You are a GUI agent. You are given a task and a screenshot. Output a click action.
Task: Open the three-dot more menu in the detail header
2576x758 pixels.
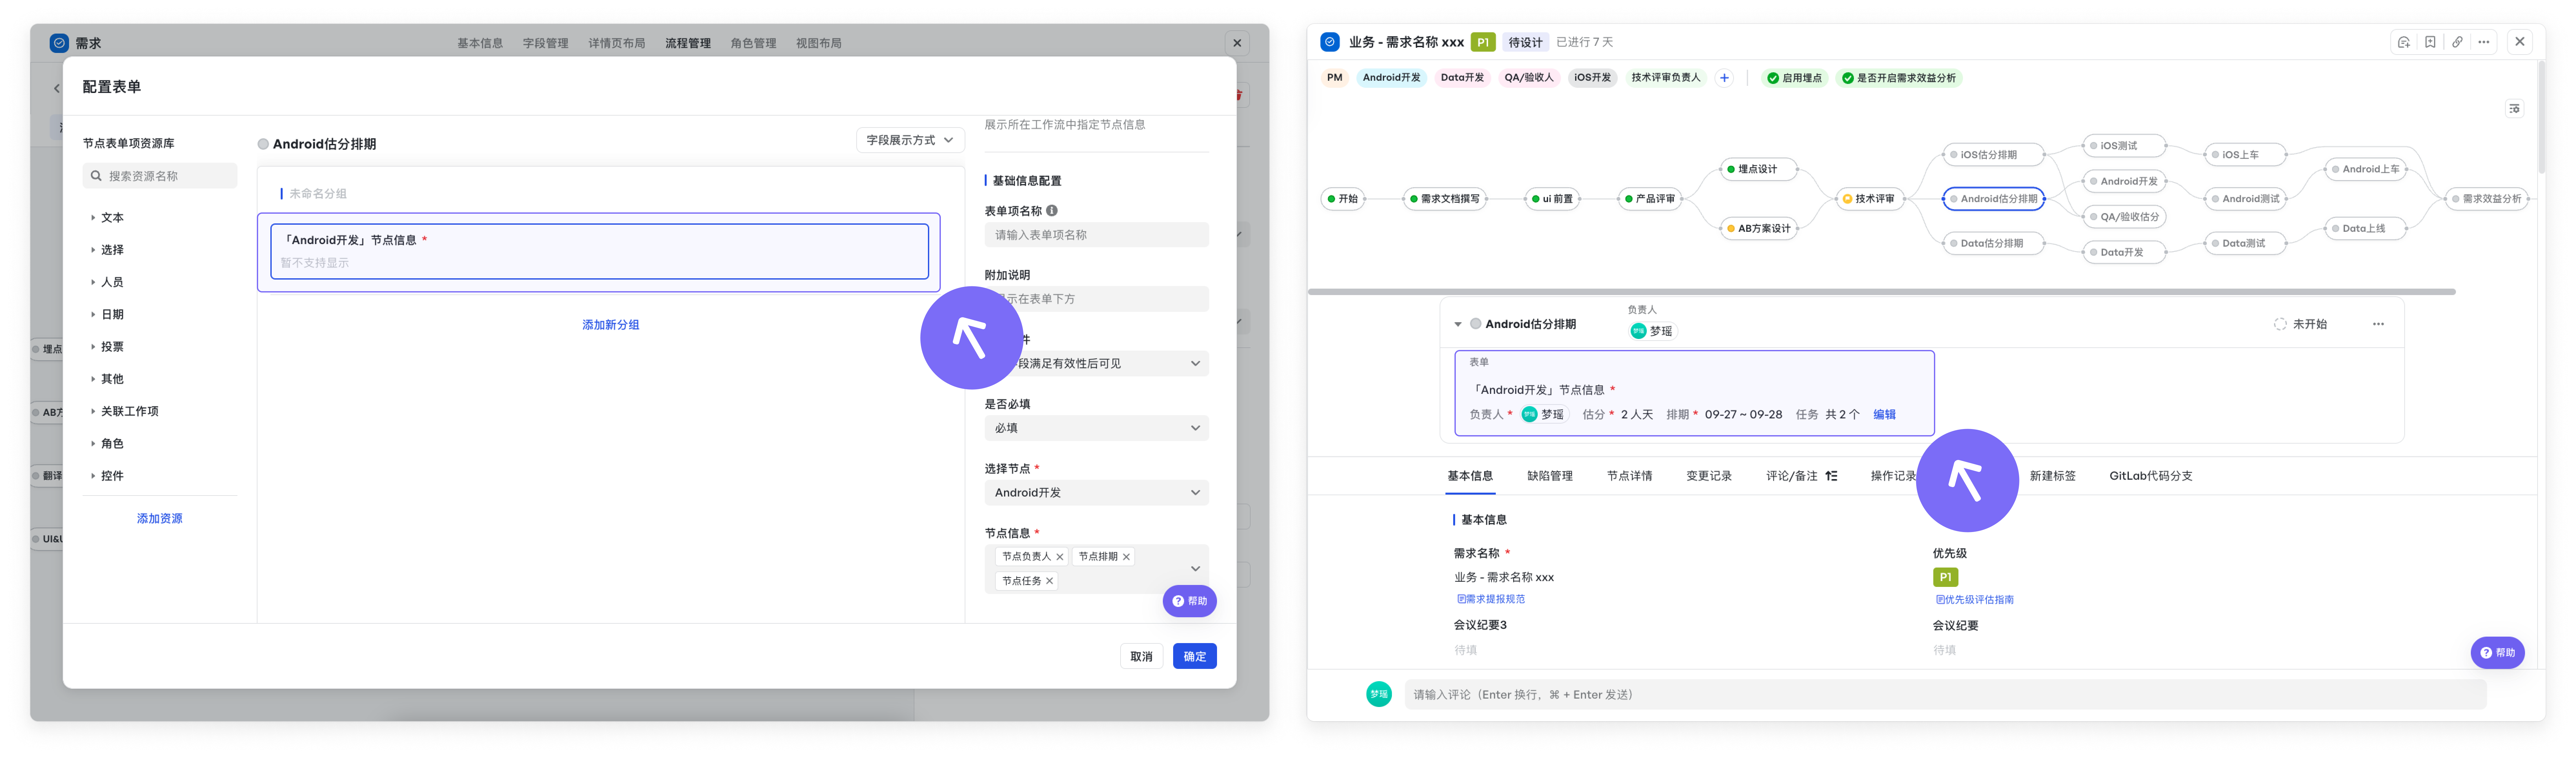(x=2484, y=42)
